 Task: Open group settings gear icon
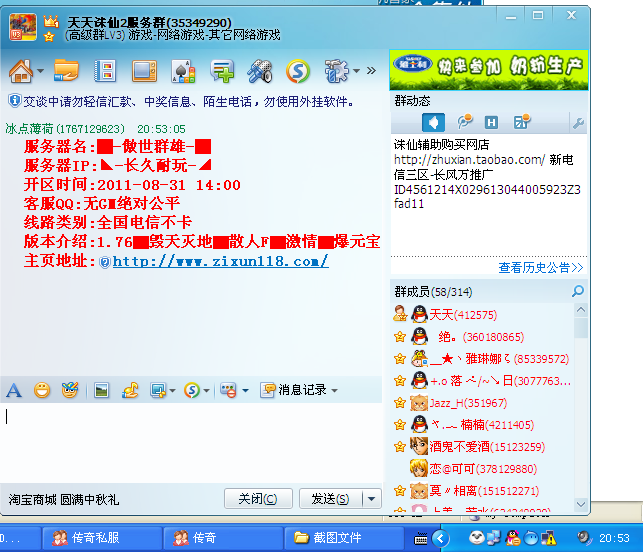click(337, 71)
